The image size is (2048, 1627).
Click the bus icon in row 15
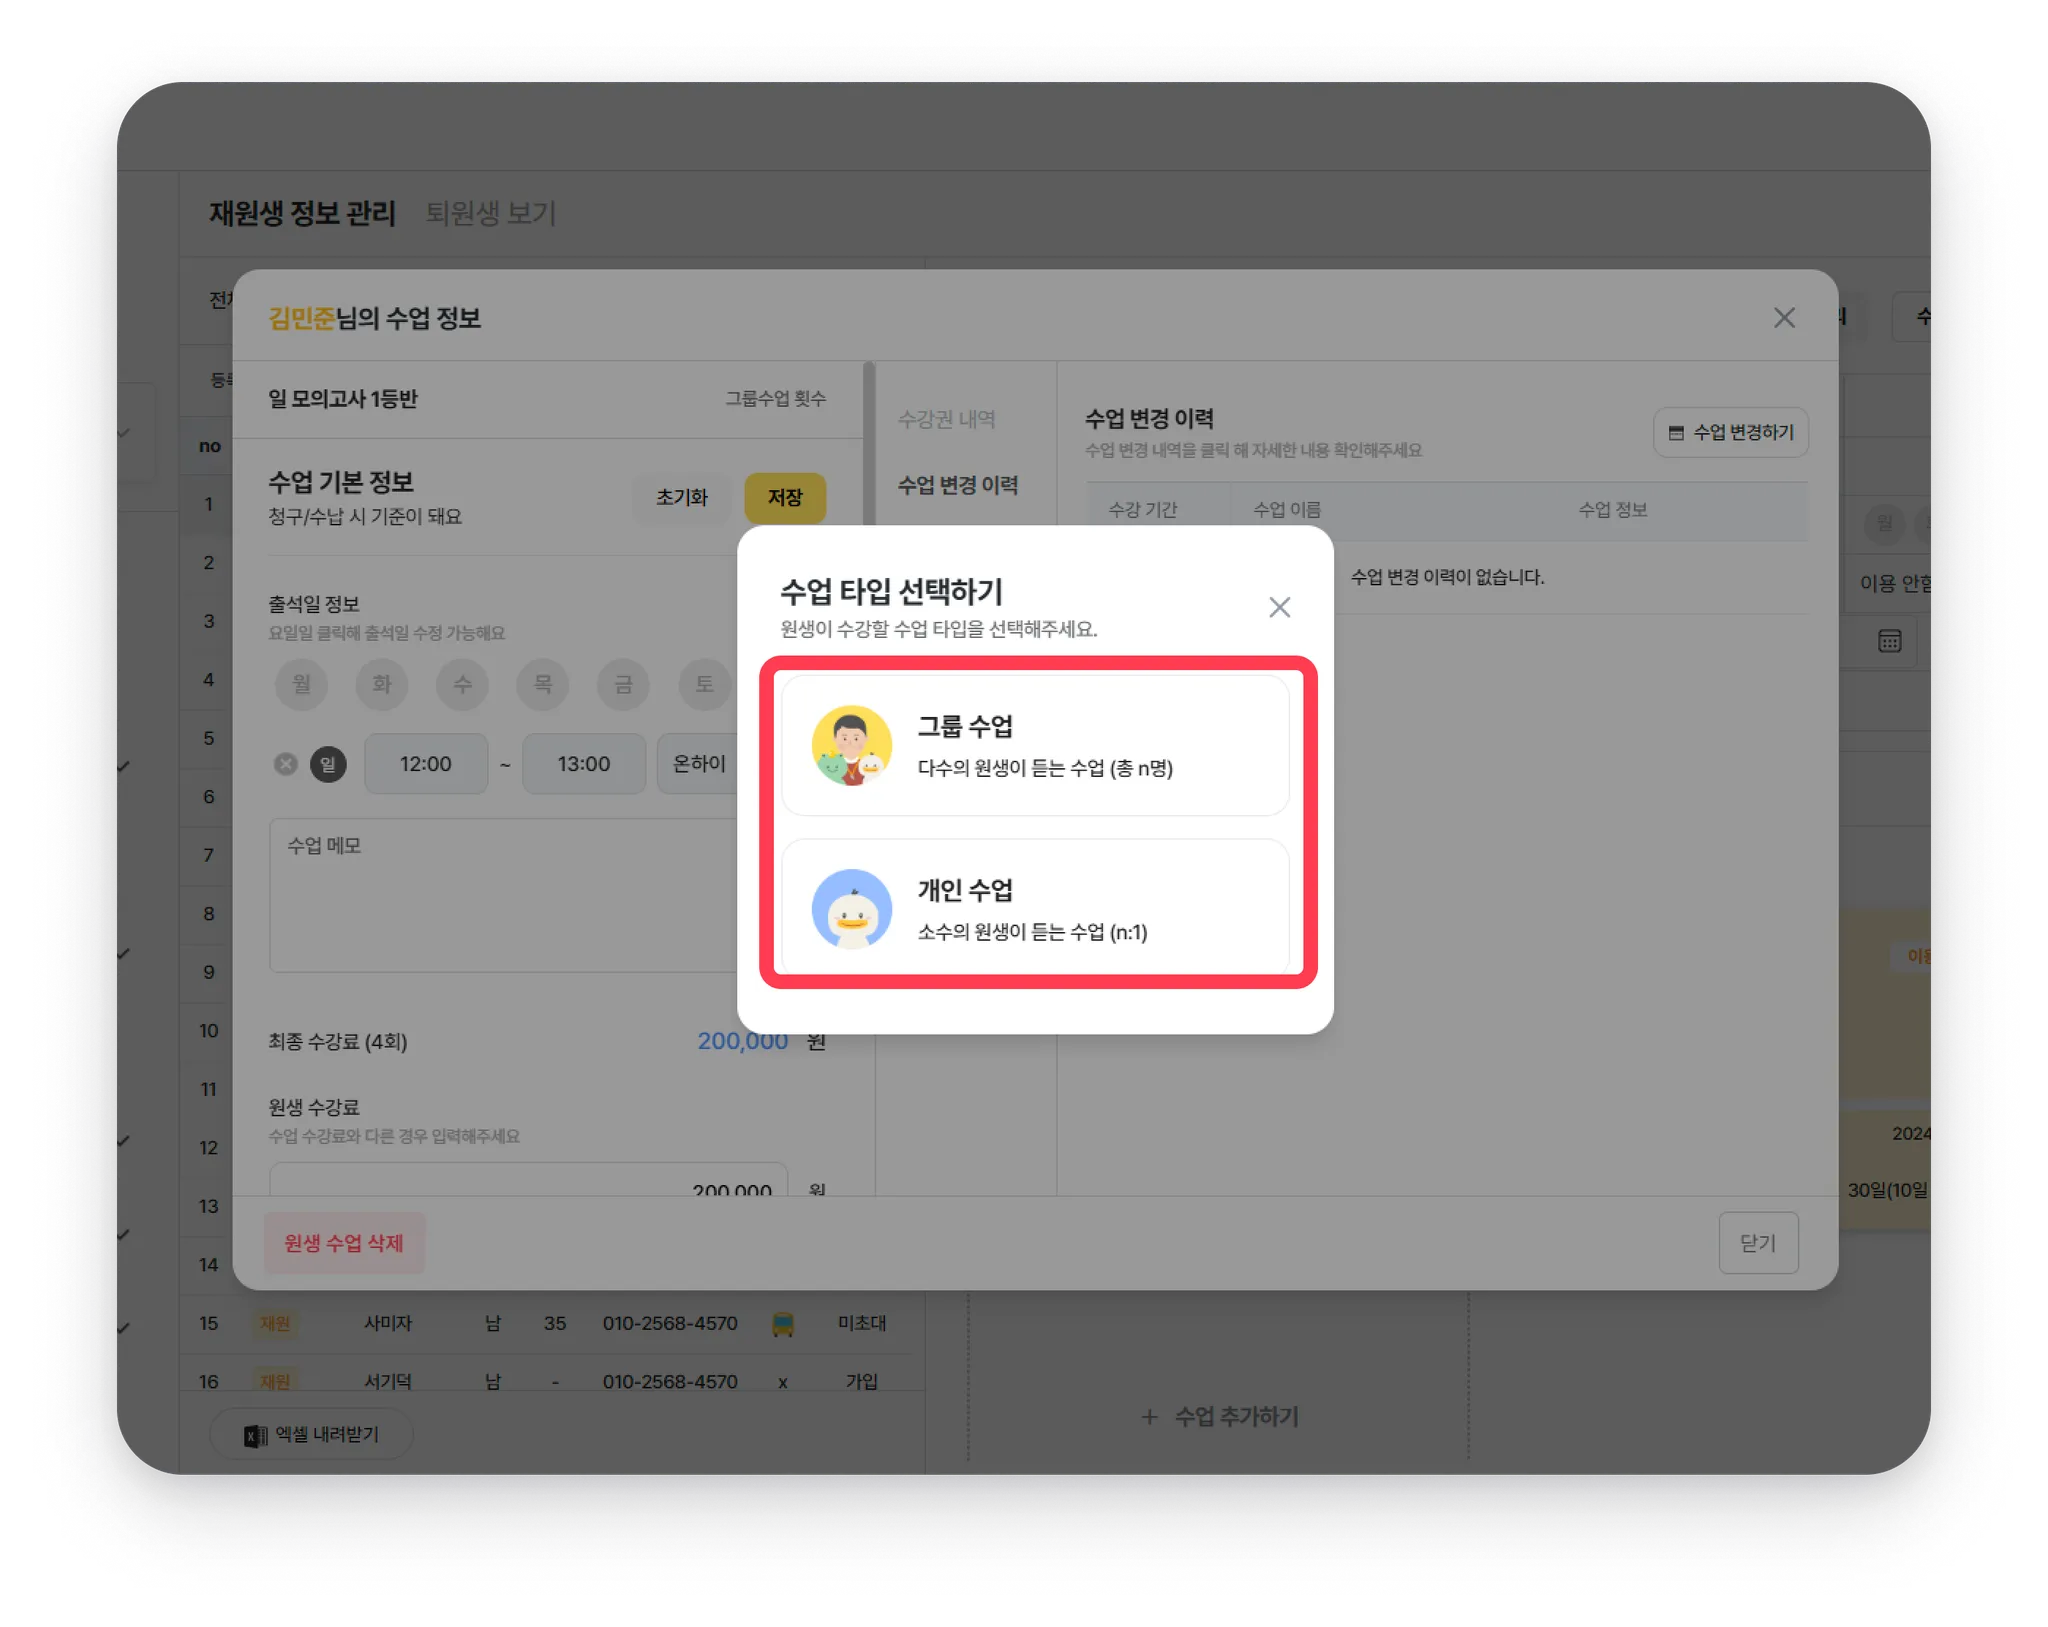point(783,1324)
